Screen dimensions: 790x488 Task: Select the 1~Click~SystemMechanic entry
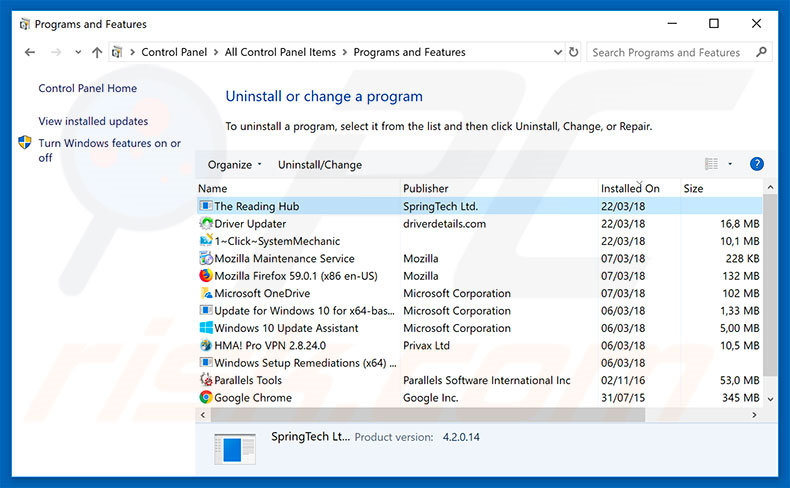coord(277,241)
